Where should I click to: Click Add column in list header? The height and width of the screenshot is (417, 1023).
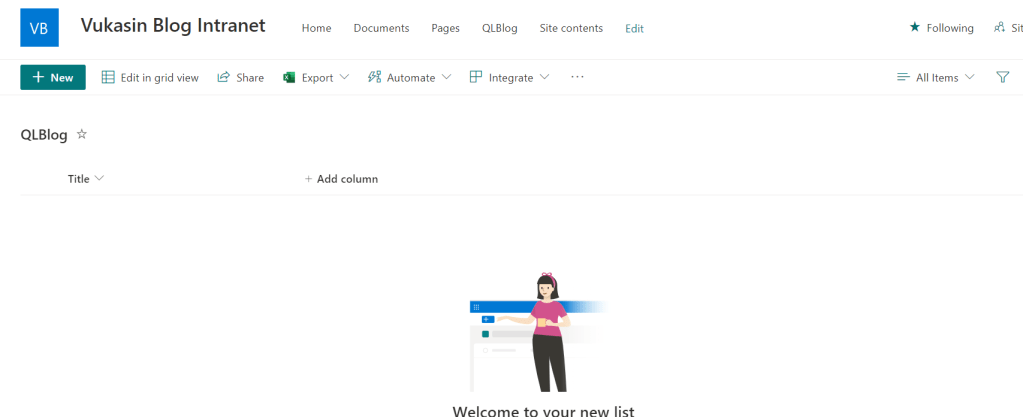pos(341,179)
